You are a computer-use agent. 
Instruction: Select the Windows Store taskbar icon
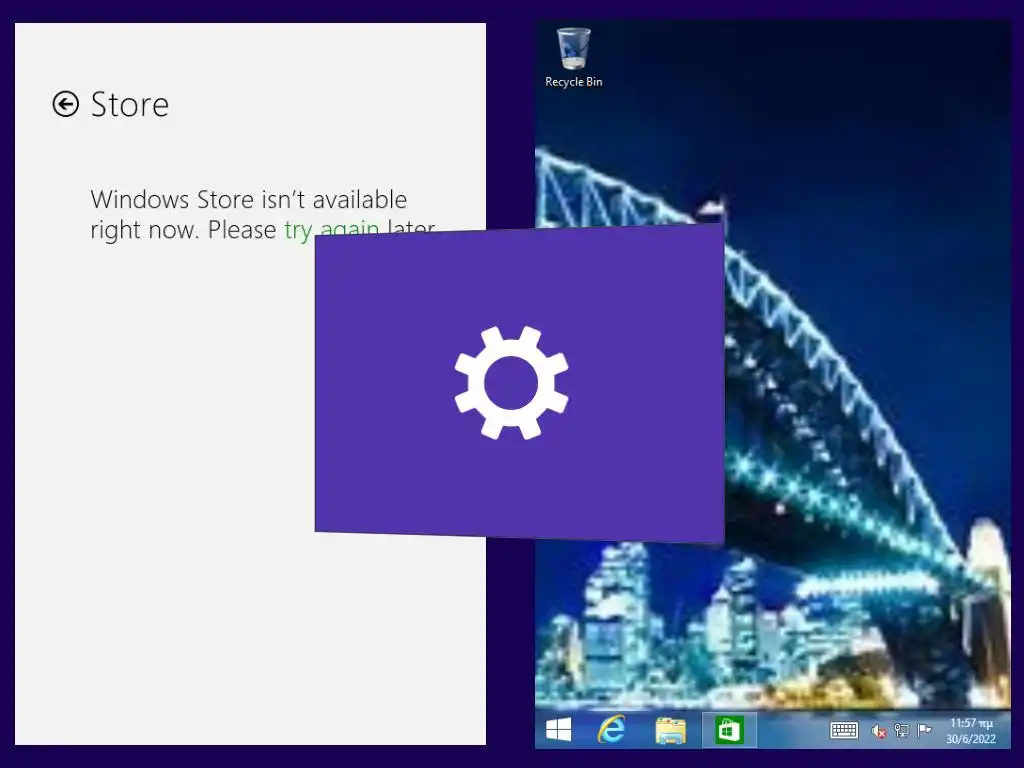click(x=729, y=729)
